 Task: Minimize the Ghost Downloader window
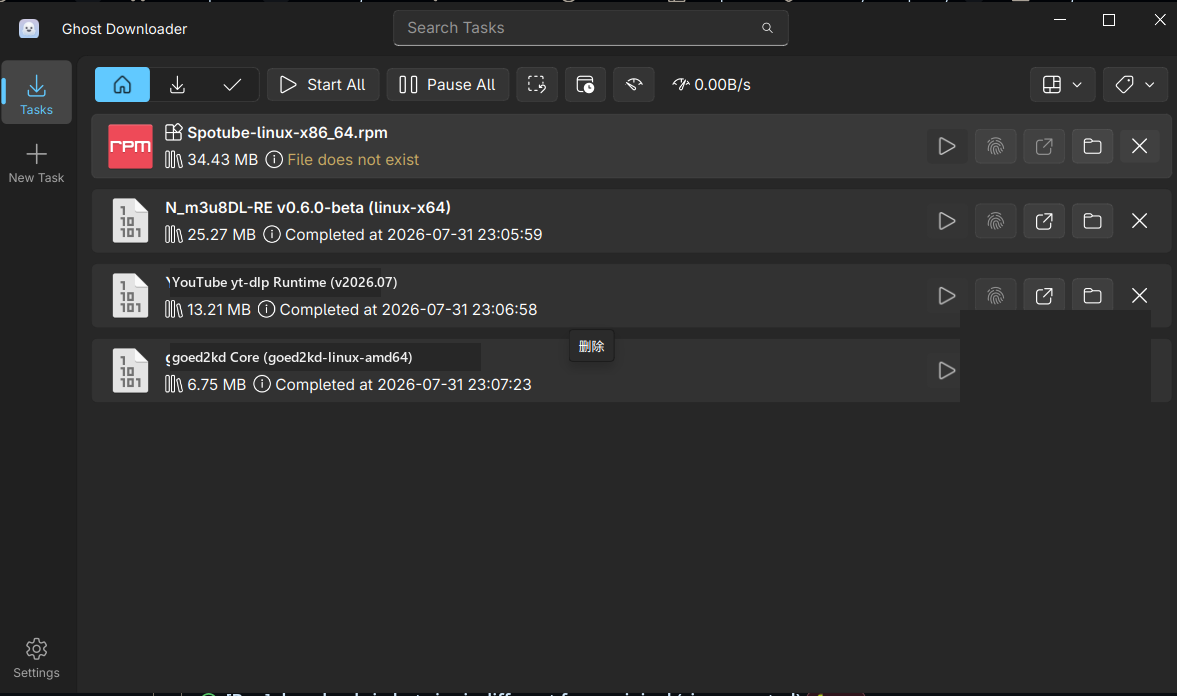[1060, 20]
